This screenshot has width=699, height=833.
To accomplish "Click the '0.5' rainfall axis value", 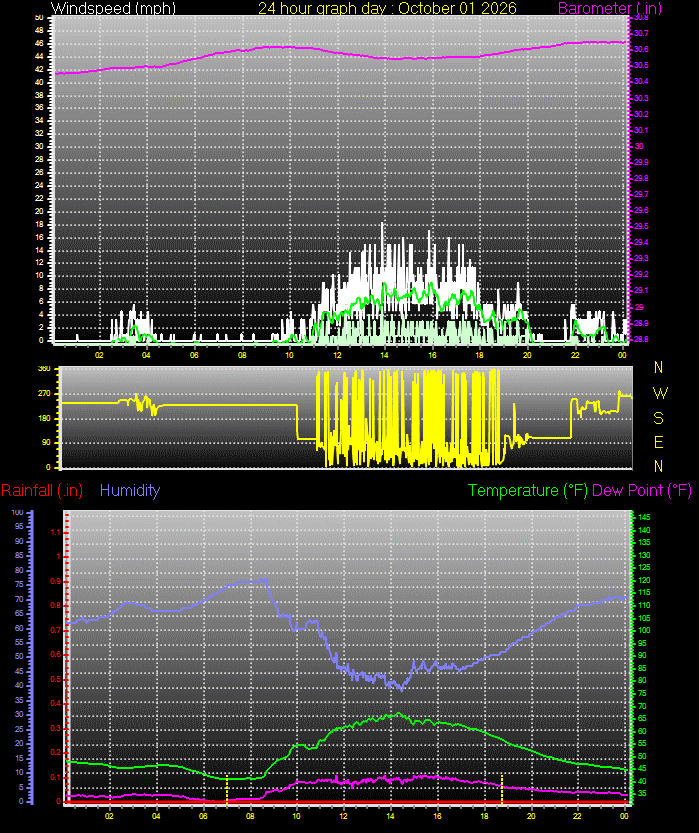I will tap(56, 679).
